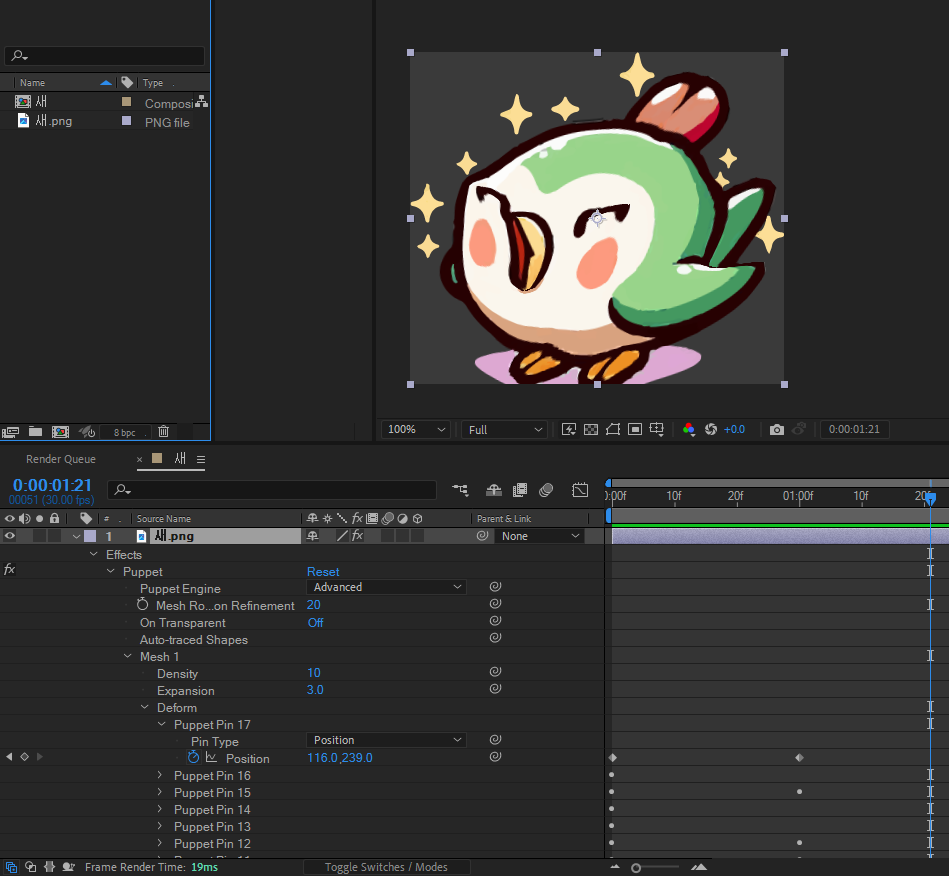This screenshot has height=876, width=949.
Task: Collapse Mesh 1 group
Action: pos(128,656)
